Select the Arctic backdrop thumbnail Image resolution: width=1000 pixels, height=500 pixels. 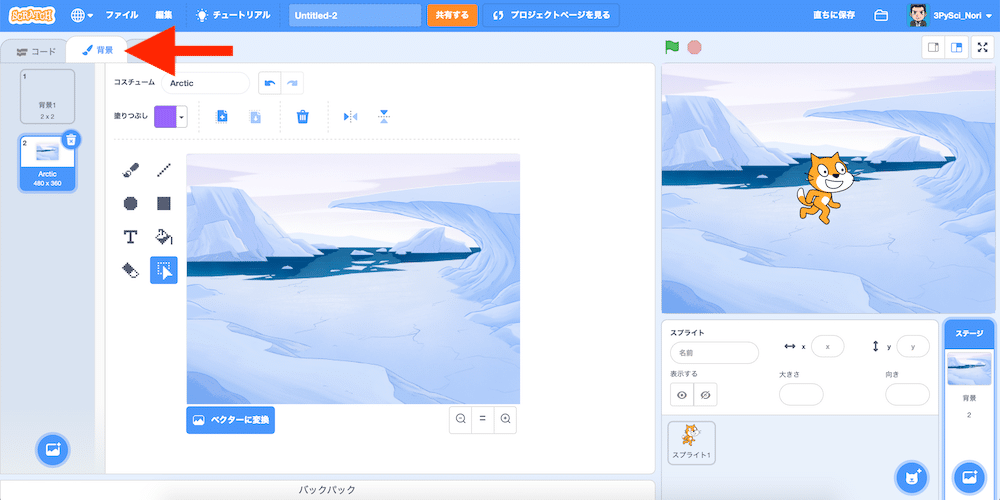47,163
